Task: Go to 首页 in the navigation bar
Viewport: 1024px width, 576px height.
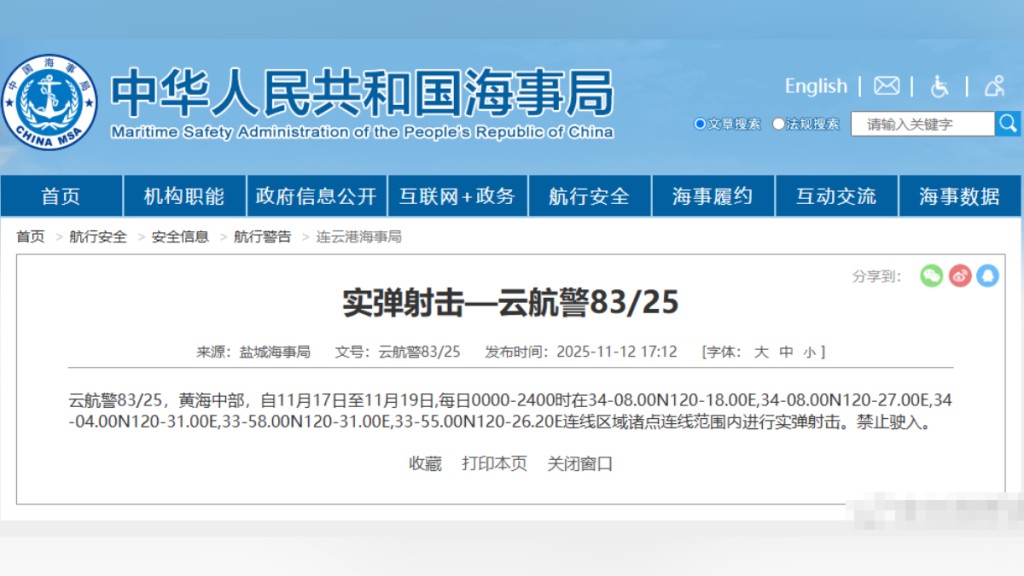Action: pos(63,197)
